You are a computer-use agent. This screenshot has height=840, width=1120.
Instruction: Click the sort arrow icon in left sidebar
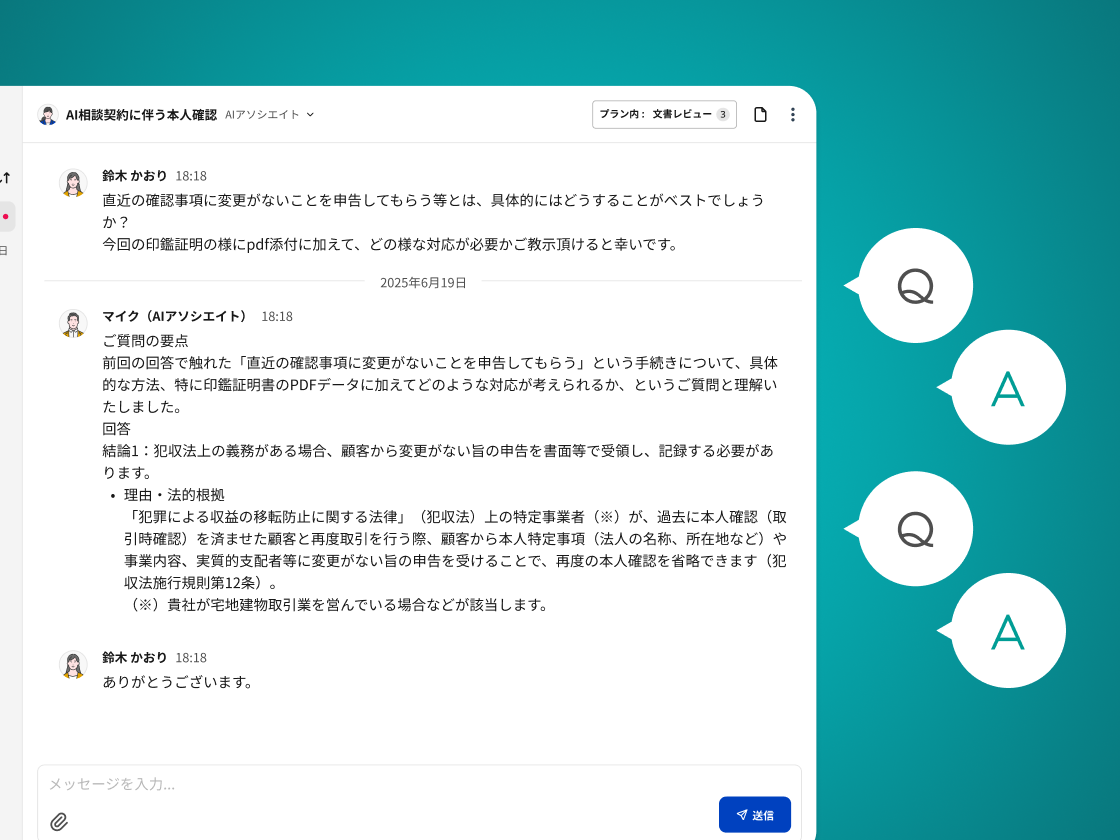[6, 178]
